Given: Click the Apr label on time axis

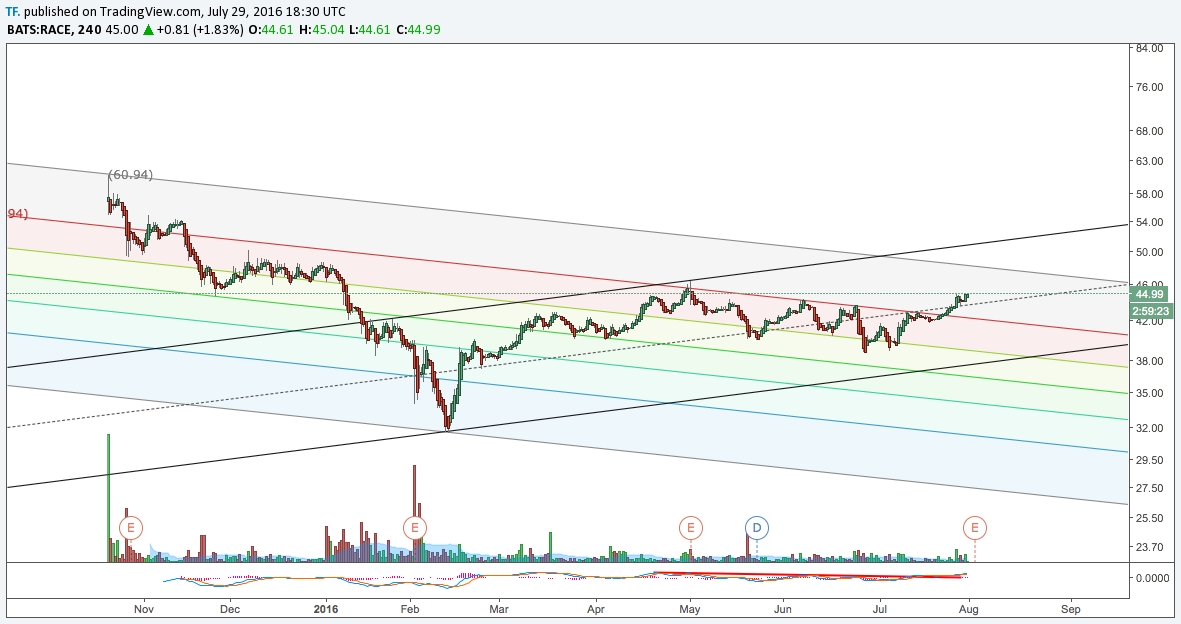Looking at the screenshot, I should 596,609.
